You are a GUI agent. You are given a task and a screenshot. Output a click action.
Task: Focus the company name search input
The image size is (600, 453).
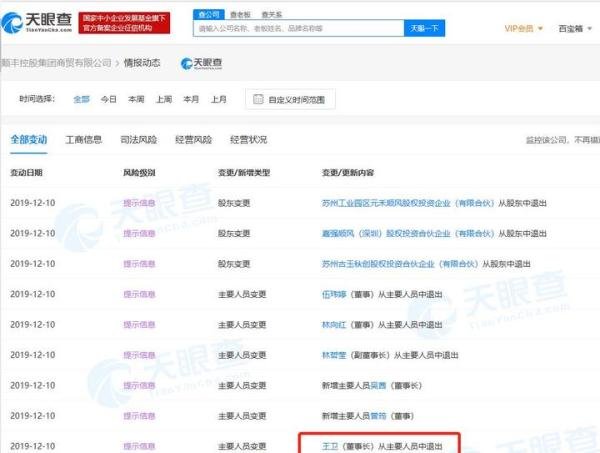pos(298,28)
